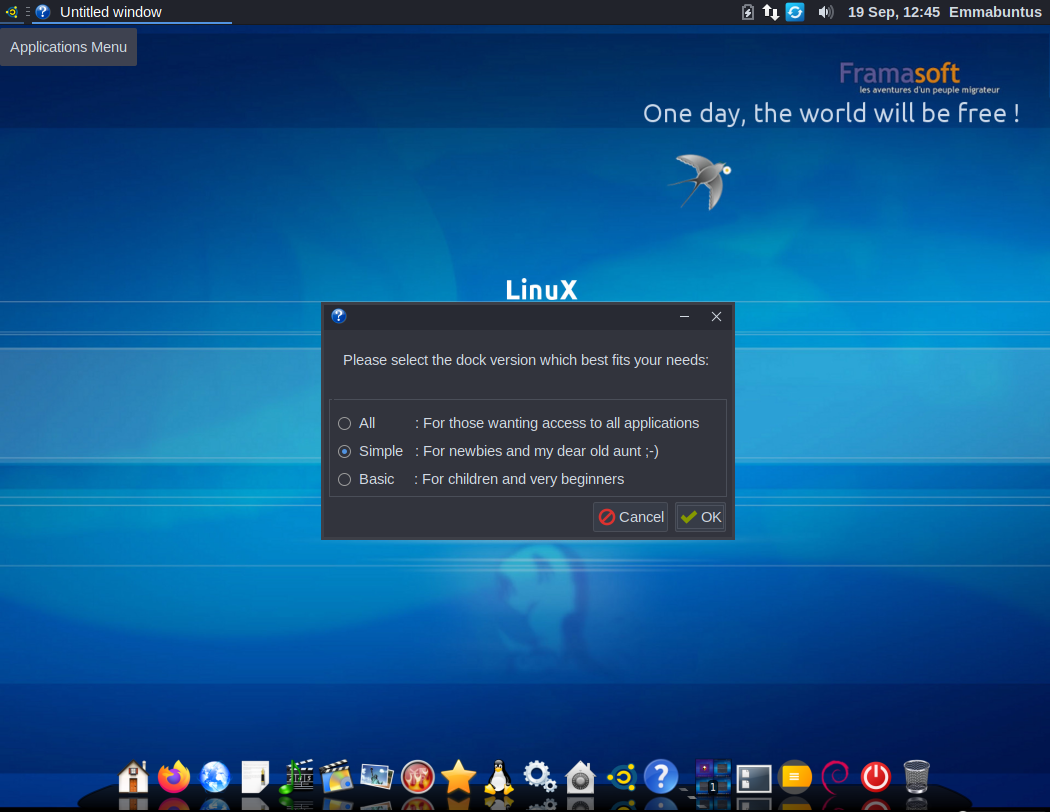Select the Basic dock version option
The height and width of the screenshot is (812, 1050).
[344, 479]
